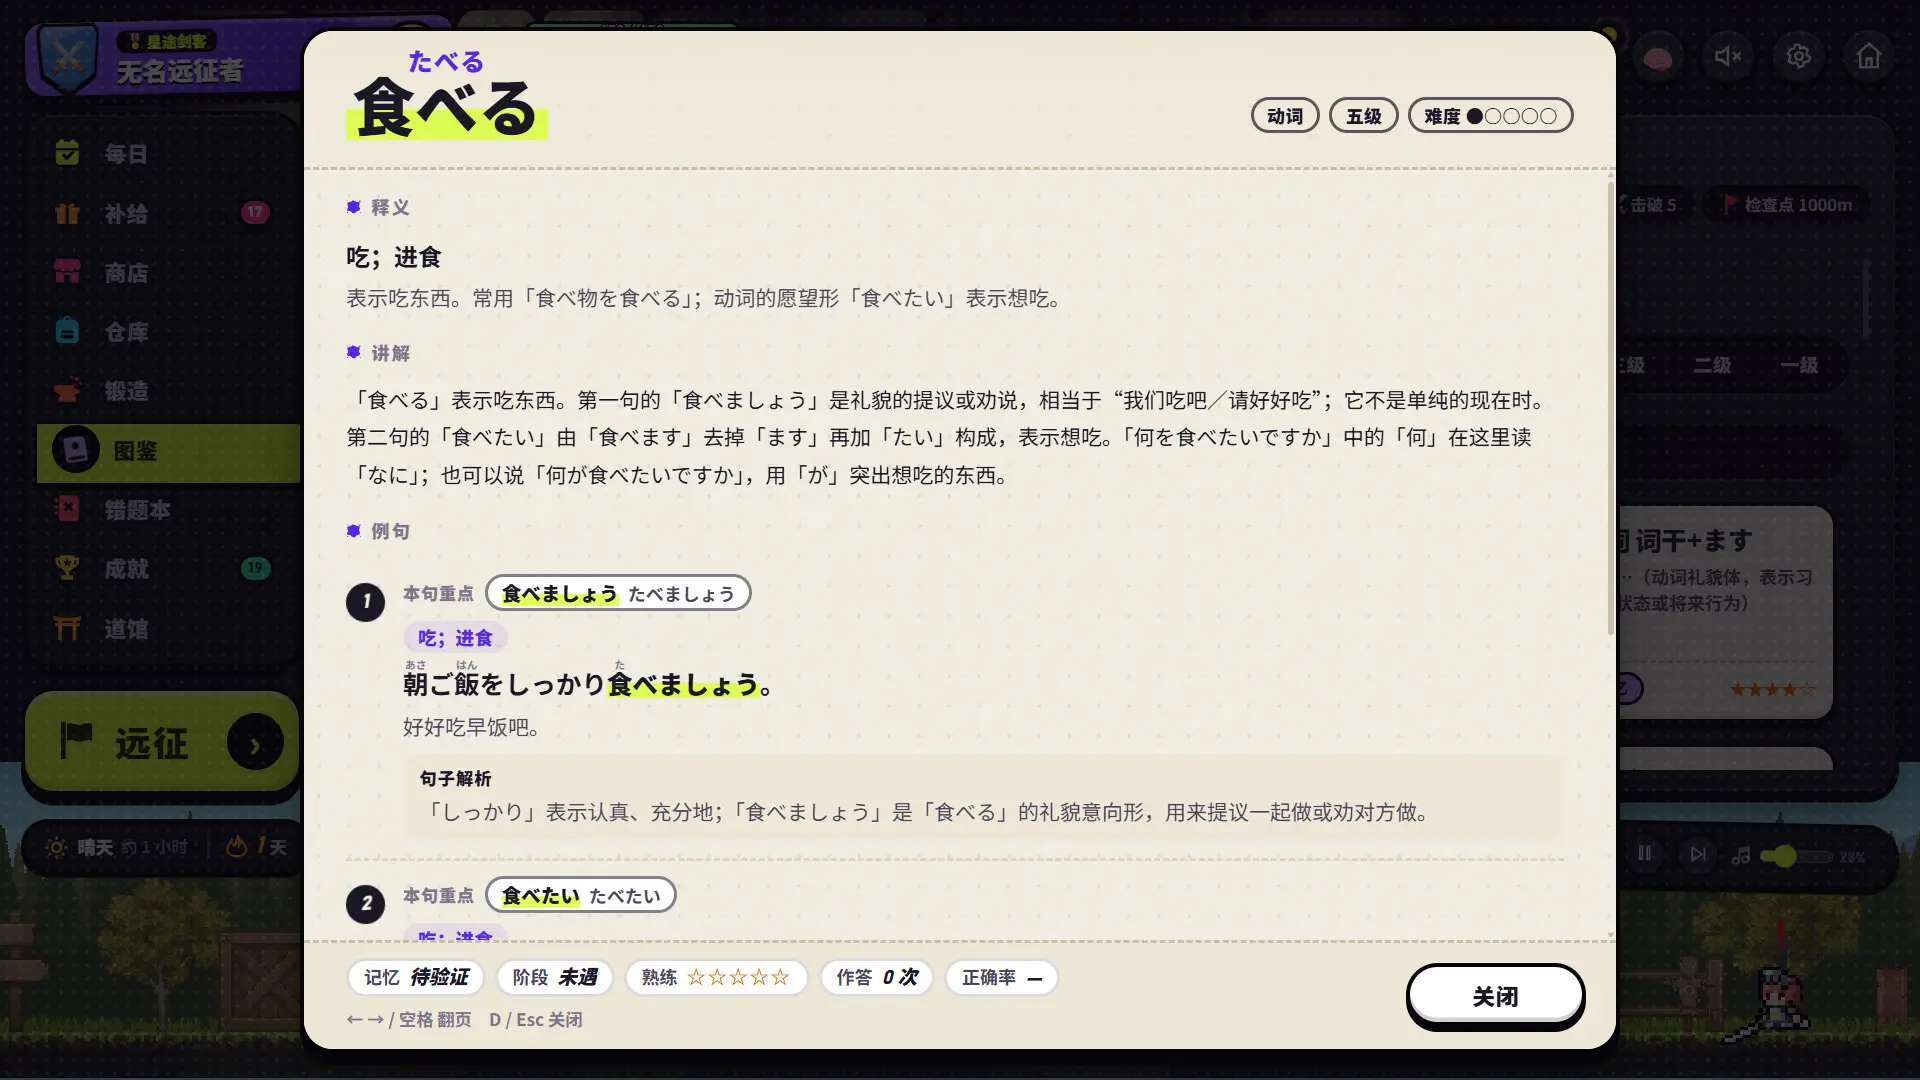Start the 远征 expedition button

(x=162, y=743)
